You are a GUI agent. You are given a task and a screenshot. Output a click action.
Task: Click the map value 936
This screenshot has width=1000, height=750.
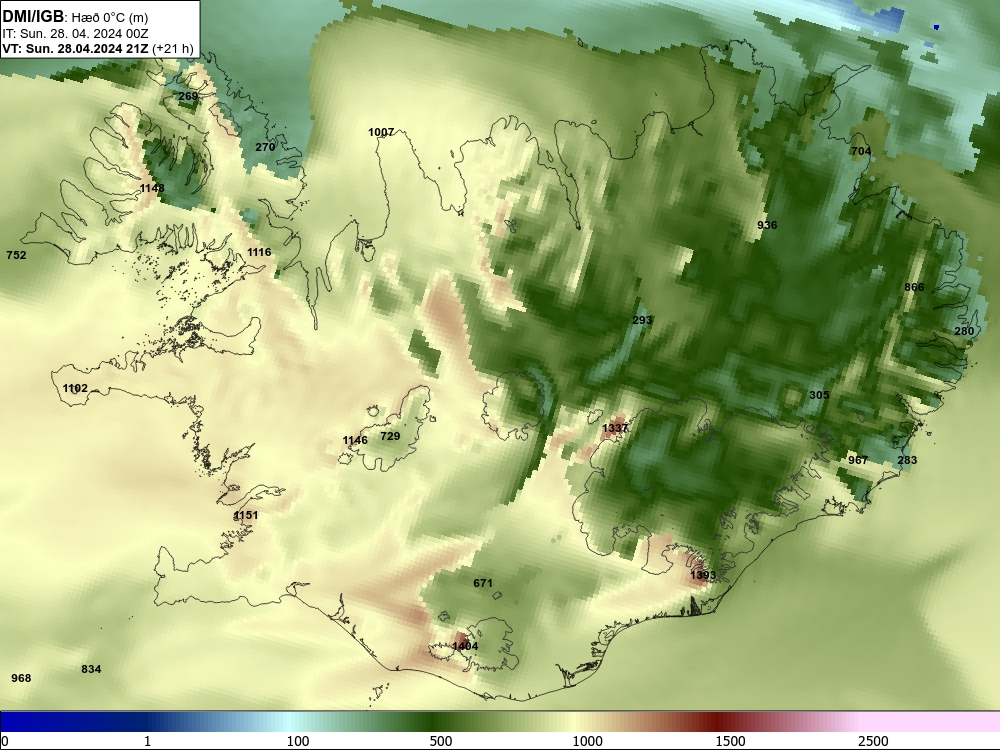(767, 224)
